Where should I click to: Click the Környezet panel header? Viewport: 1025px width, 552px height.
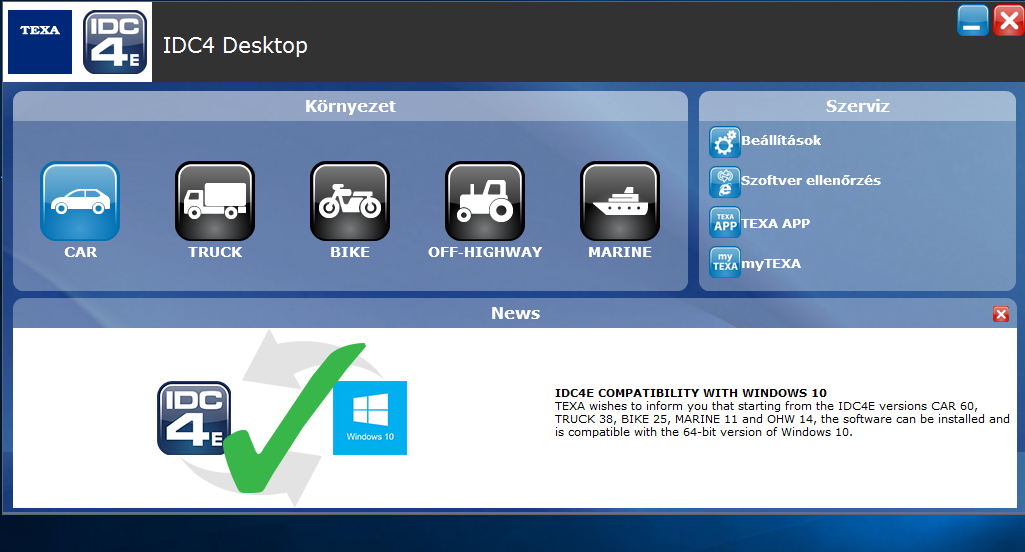coord(350,106)
